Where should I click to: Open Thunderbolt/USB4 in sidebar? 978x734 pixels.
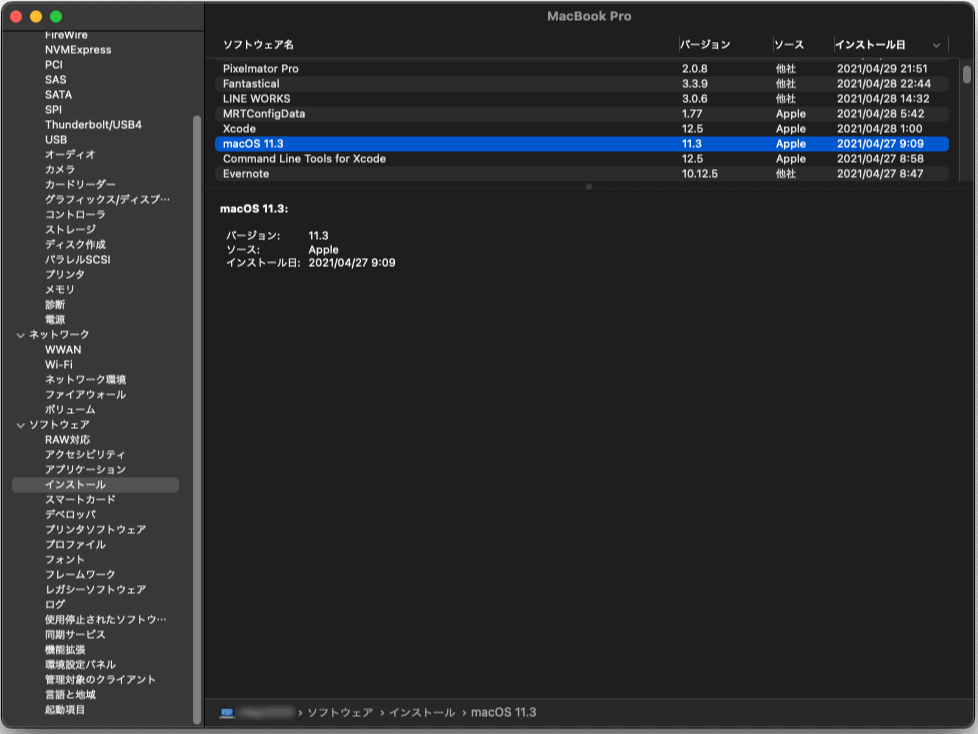click(x=94, y=125)
